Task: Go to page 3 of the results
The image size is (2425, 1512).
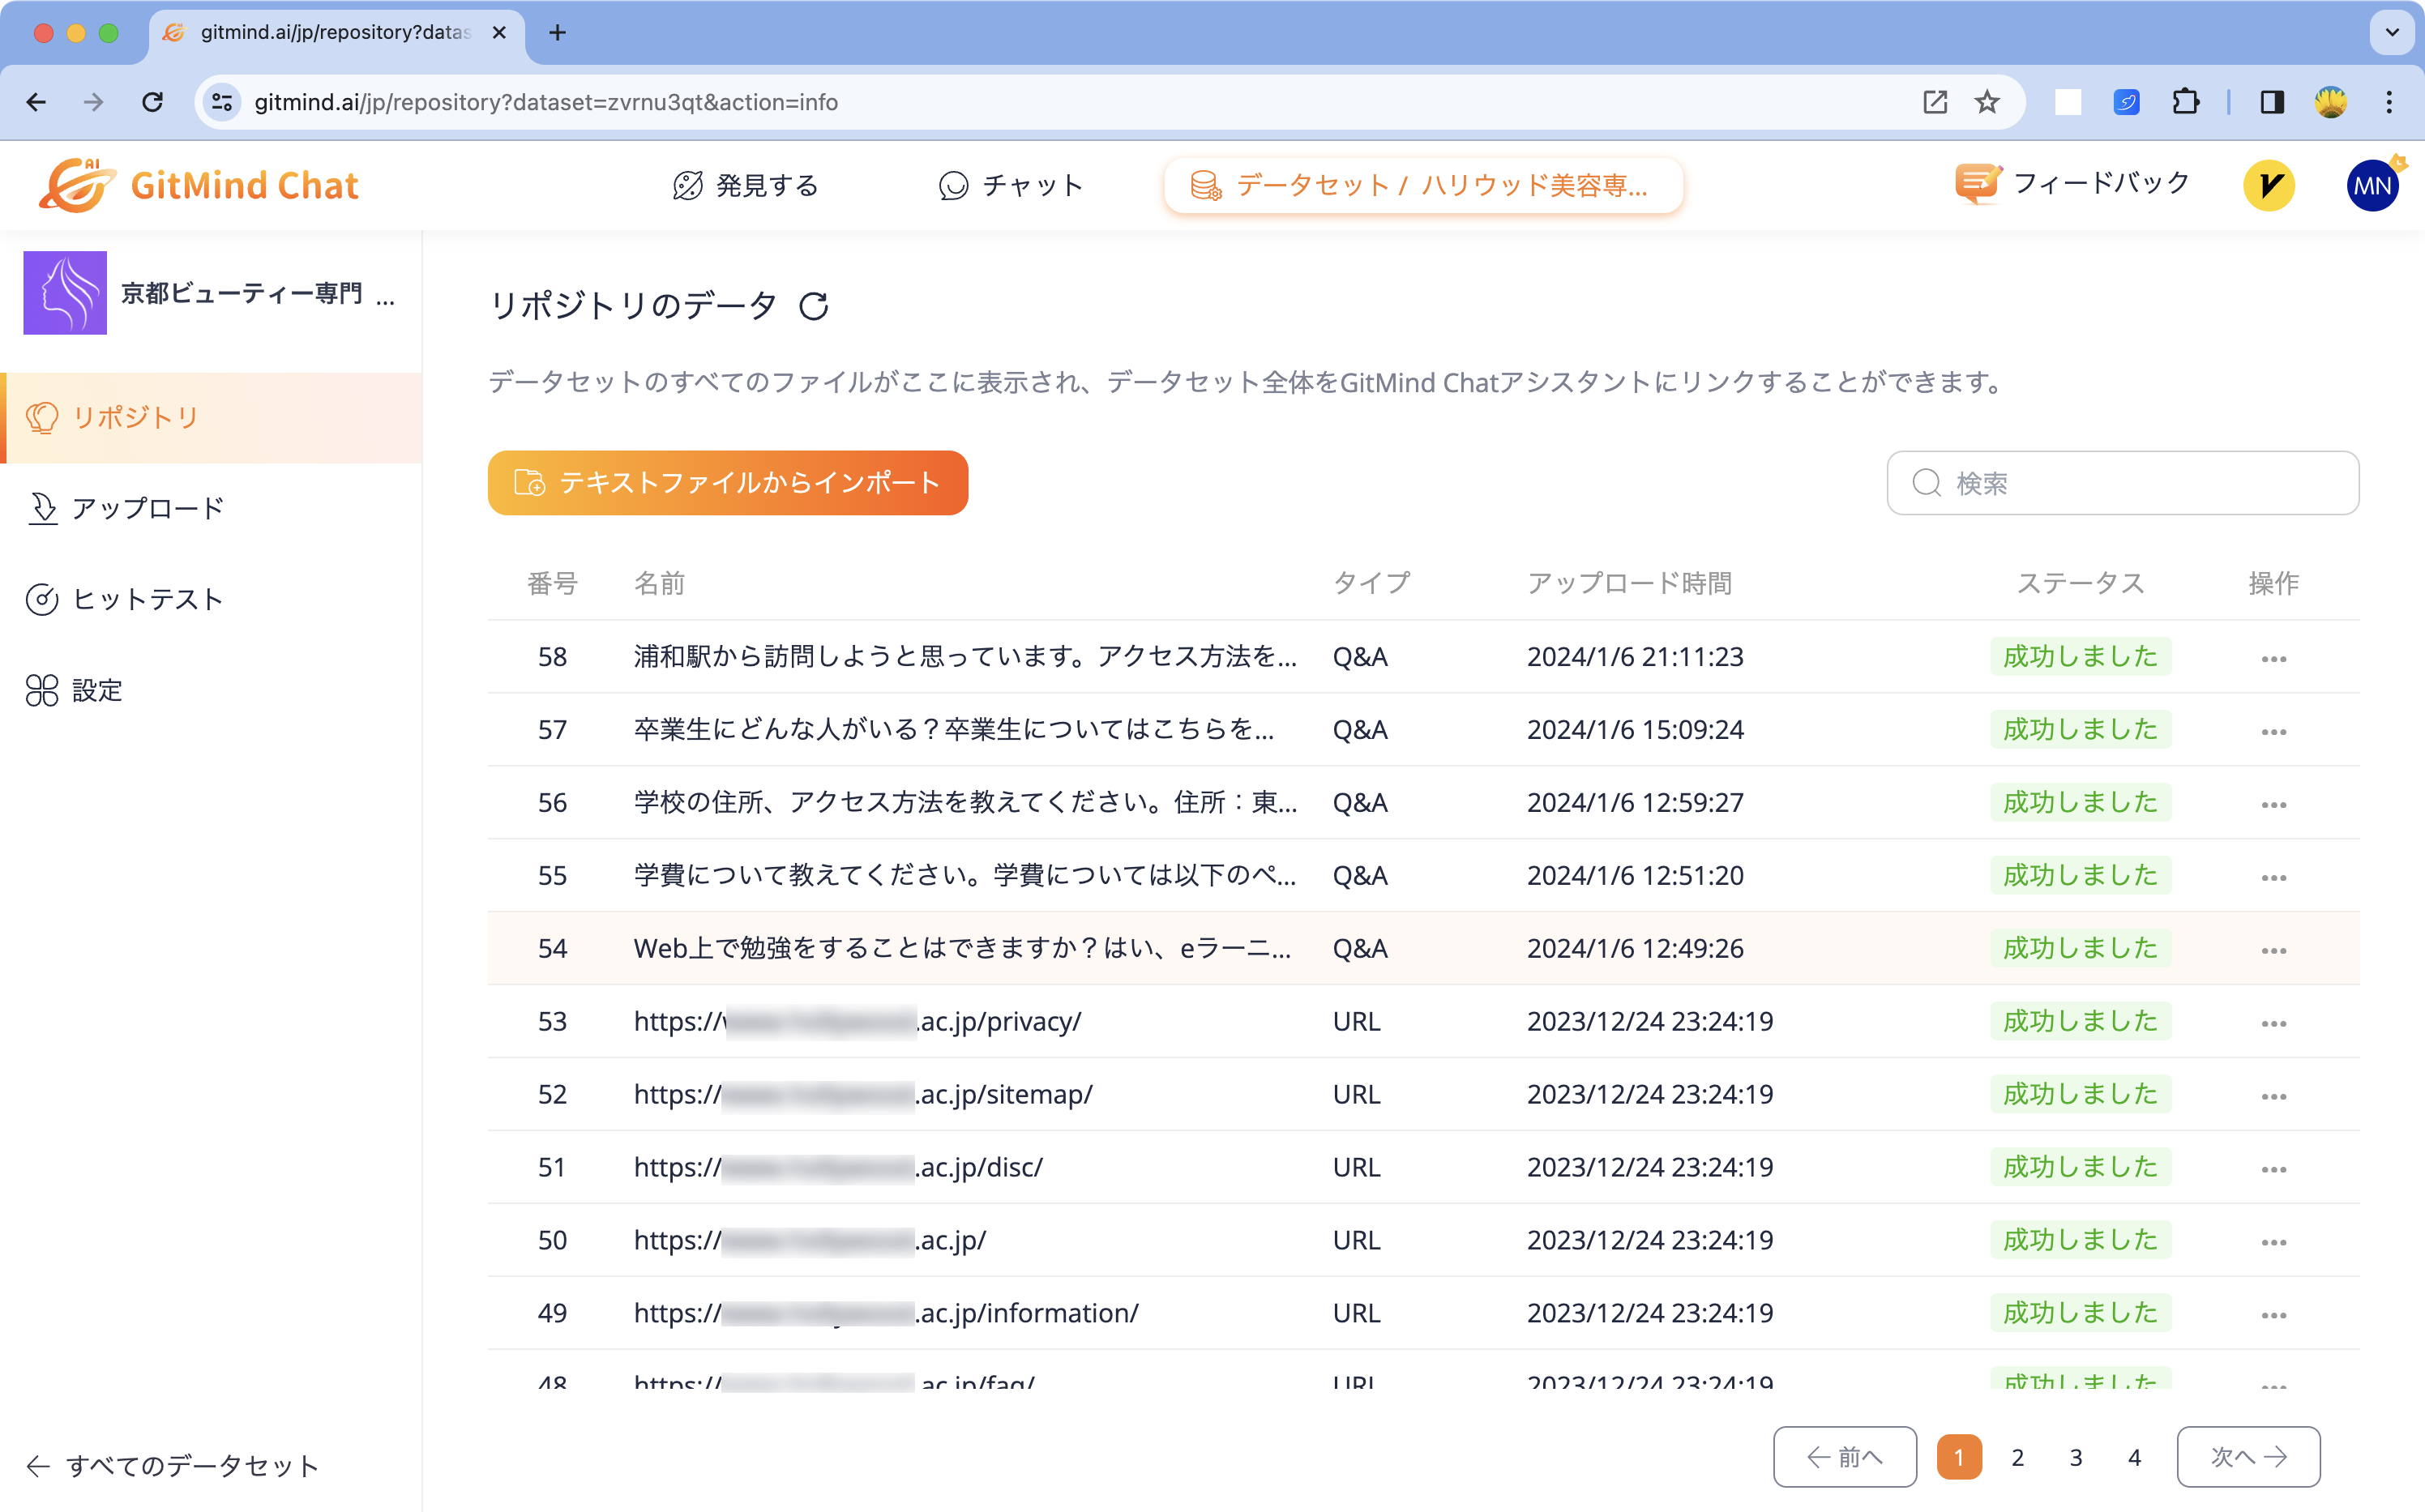Action: point(2075,1457)
